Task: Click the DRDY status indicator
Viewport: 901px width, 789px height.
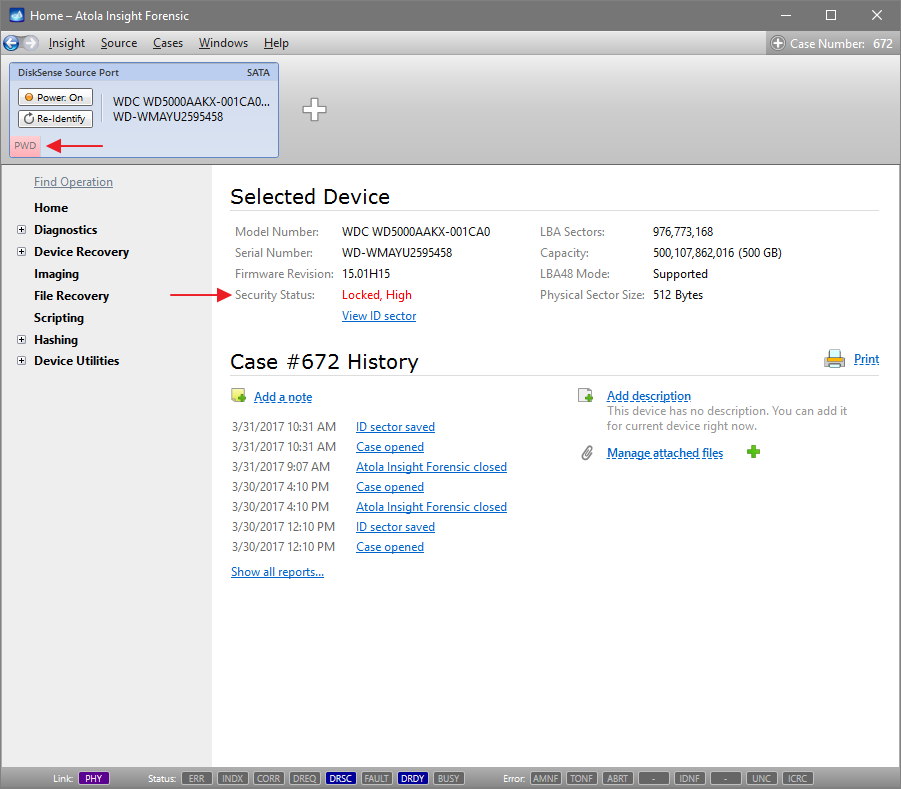Action: tap(412, 778)
